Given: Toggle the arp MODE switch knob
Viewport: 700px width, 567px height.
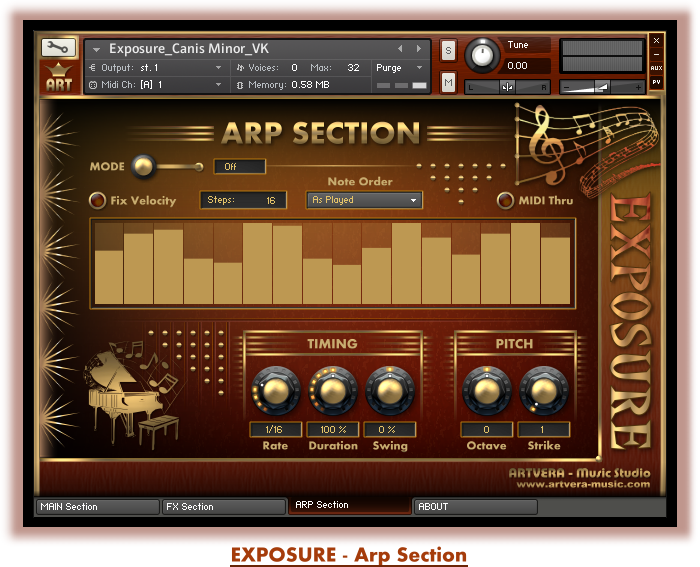Looking at the screenshot, I should tap(144, 166).
